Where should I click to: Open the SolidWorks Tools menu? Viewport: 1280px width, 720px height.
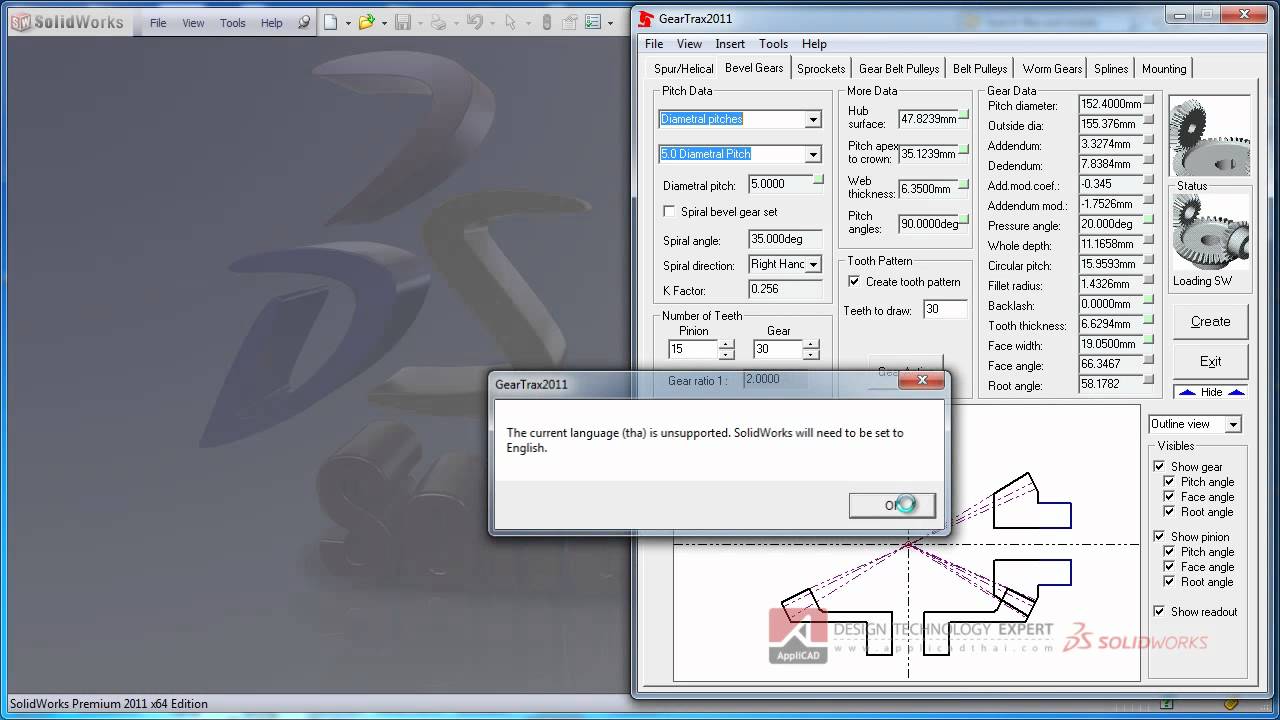233,23
